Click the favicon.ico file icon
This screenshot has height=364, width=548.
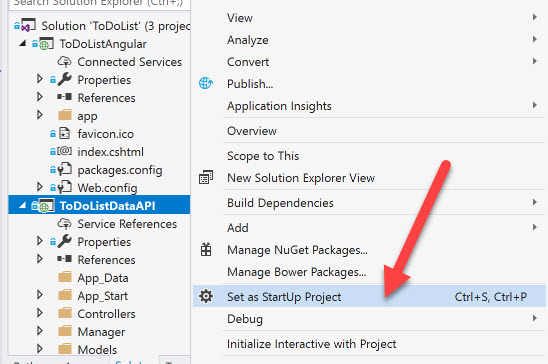[65, 134]
